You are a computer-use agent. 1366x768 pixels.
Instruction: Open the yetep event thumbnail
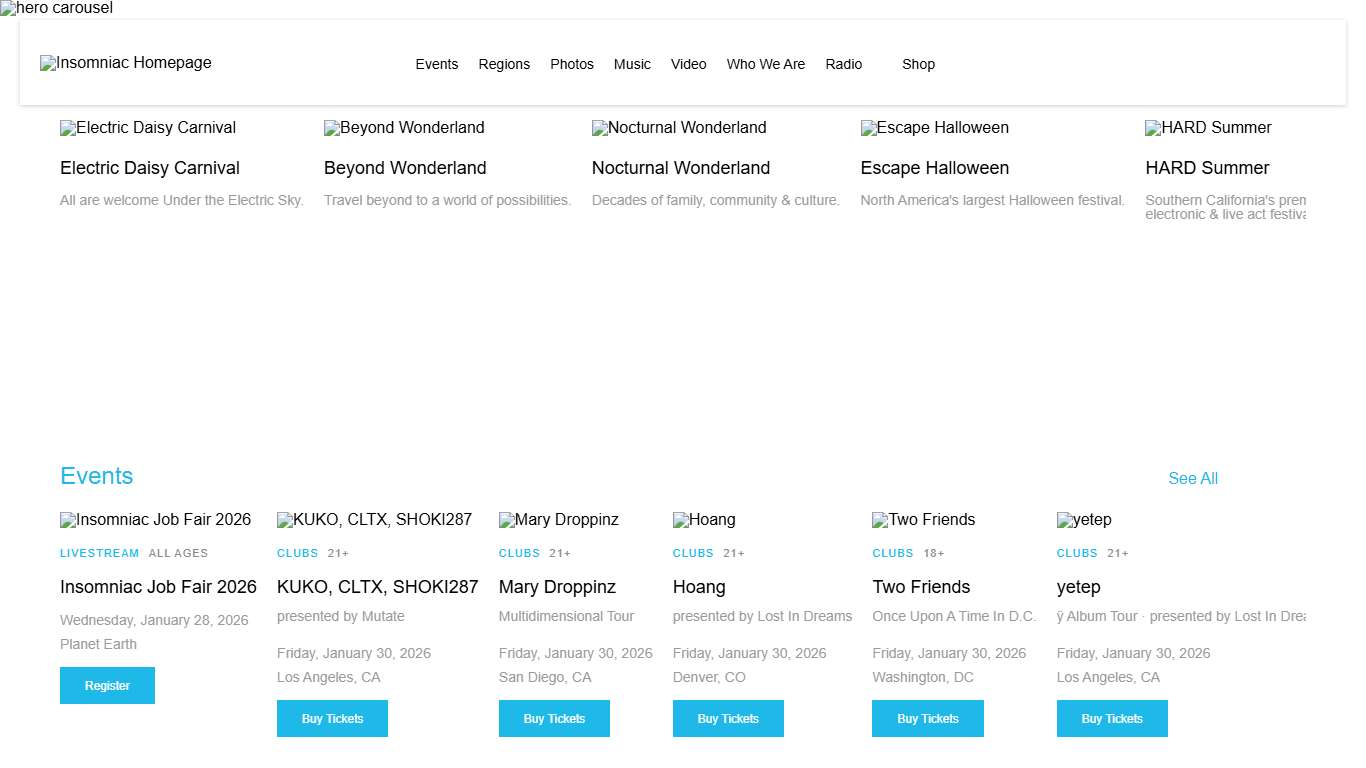pyautogui.click(x=1084, y=520)
